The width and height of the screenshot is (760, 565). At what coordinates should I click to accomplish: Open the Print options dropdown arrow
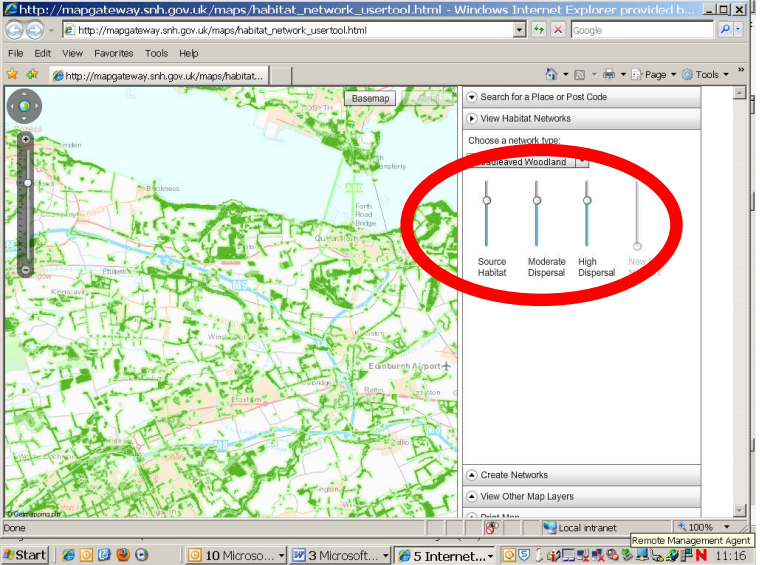pyautogui.click(x=623, y=75)
